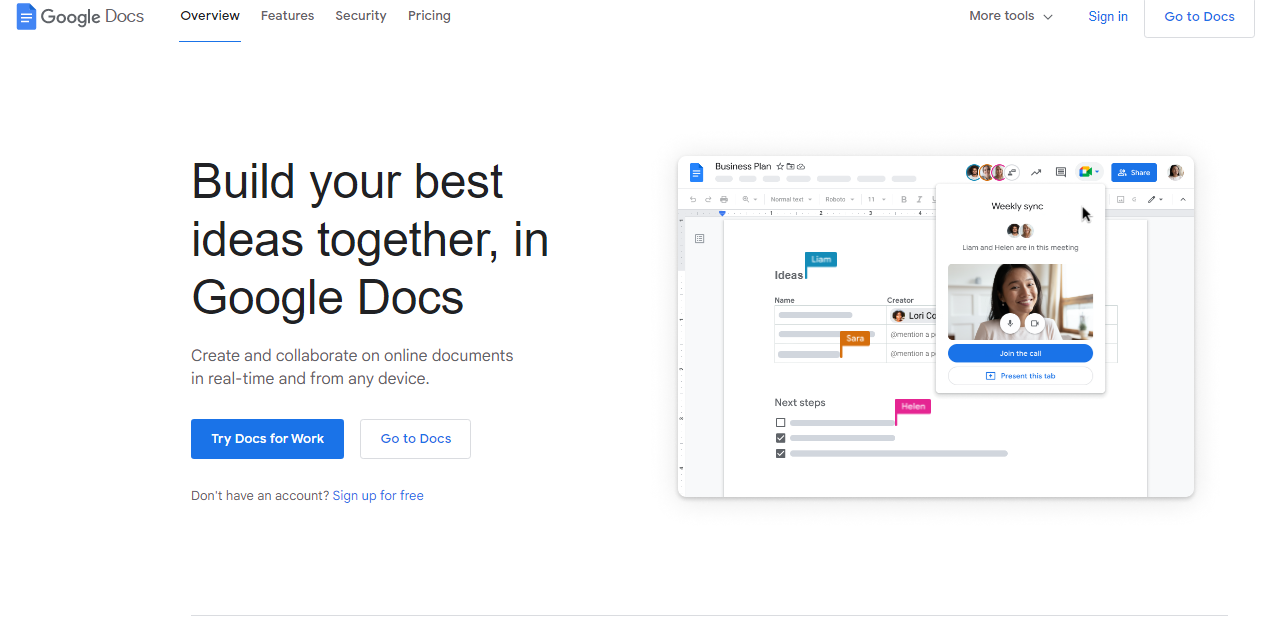Switch to the Features tab
This screenshot has width=1261, height=624.
tap(287, 16)
